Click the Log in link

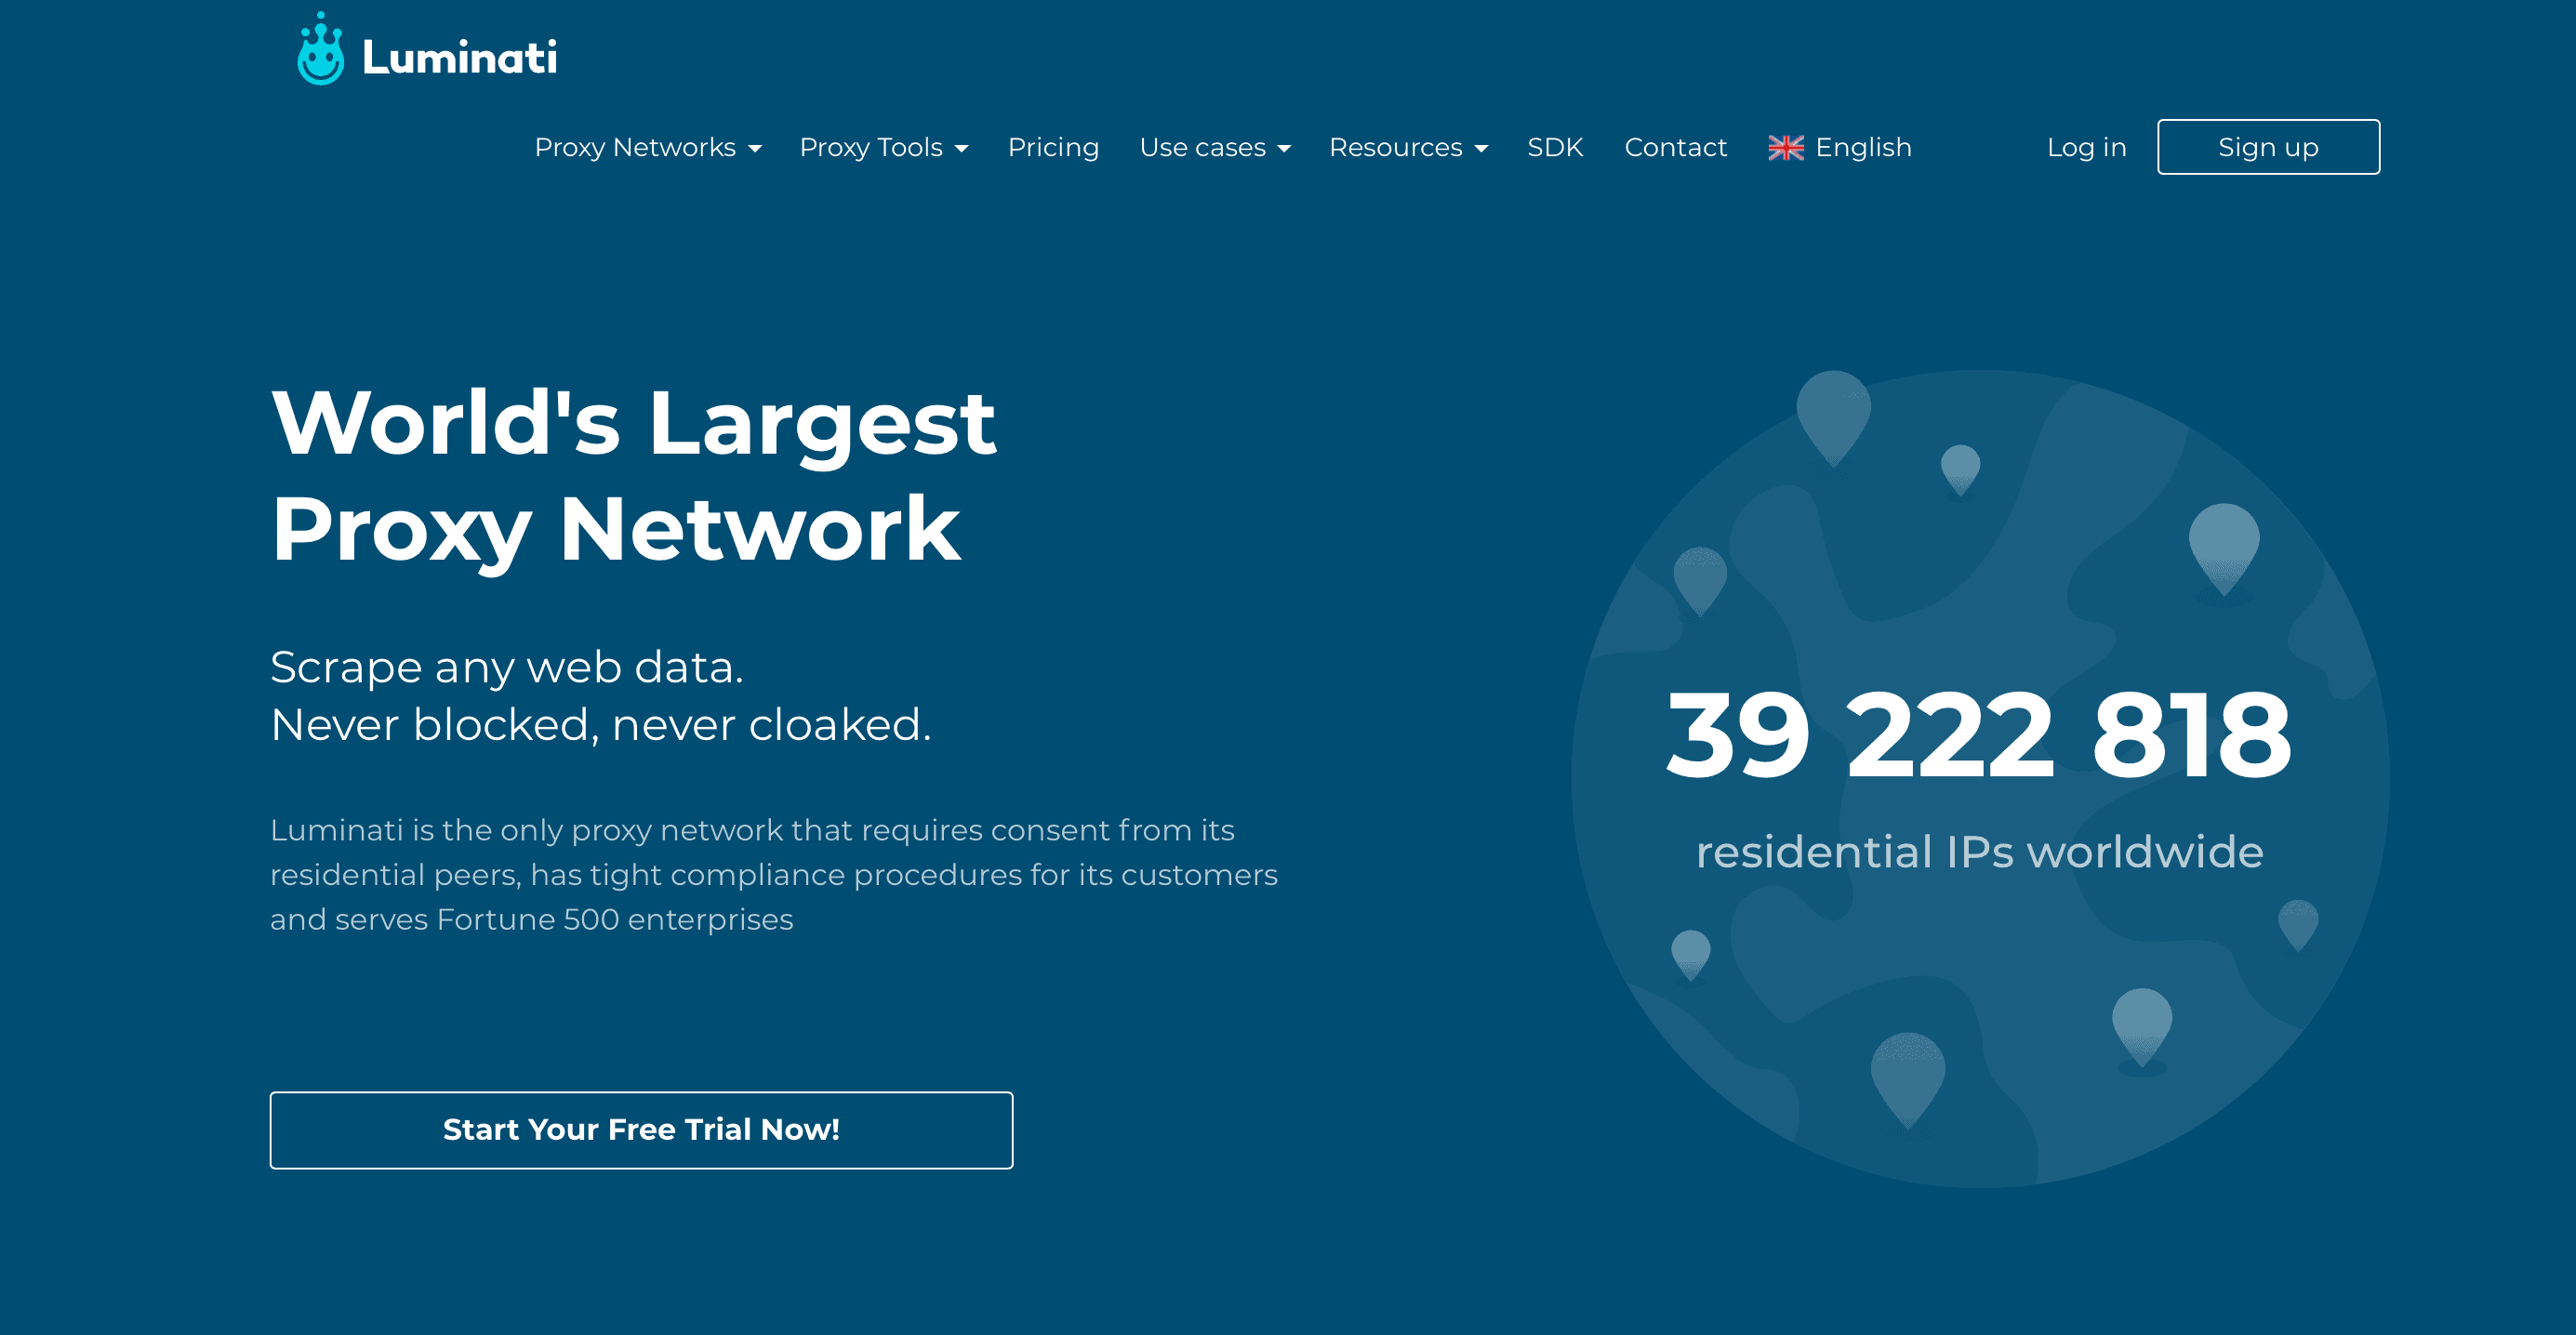point(2086,147)
